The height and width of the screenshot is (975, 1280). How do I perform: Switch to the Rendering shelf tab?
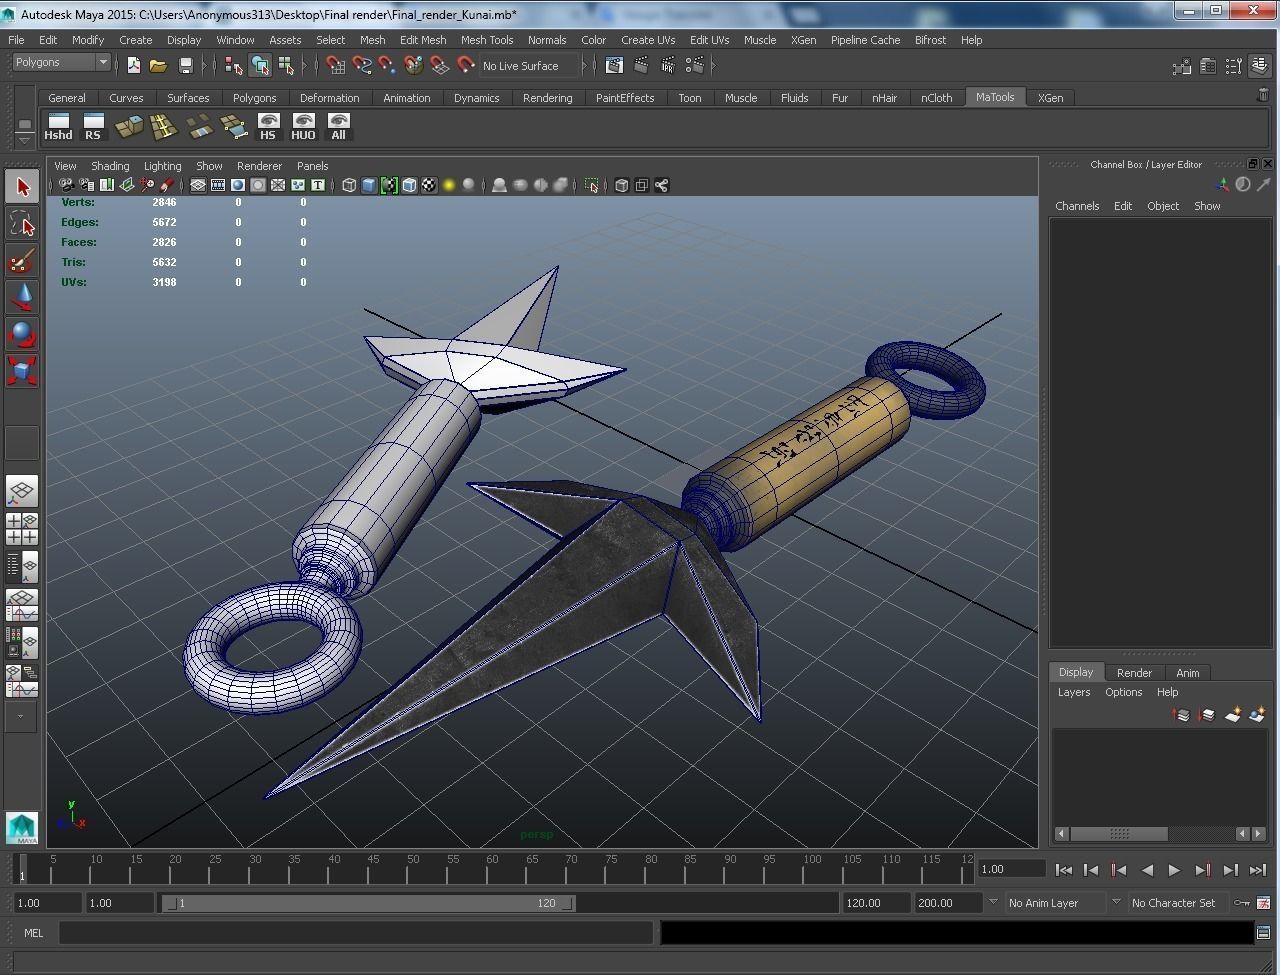tap(547, 98)
